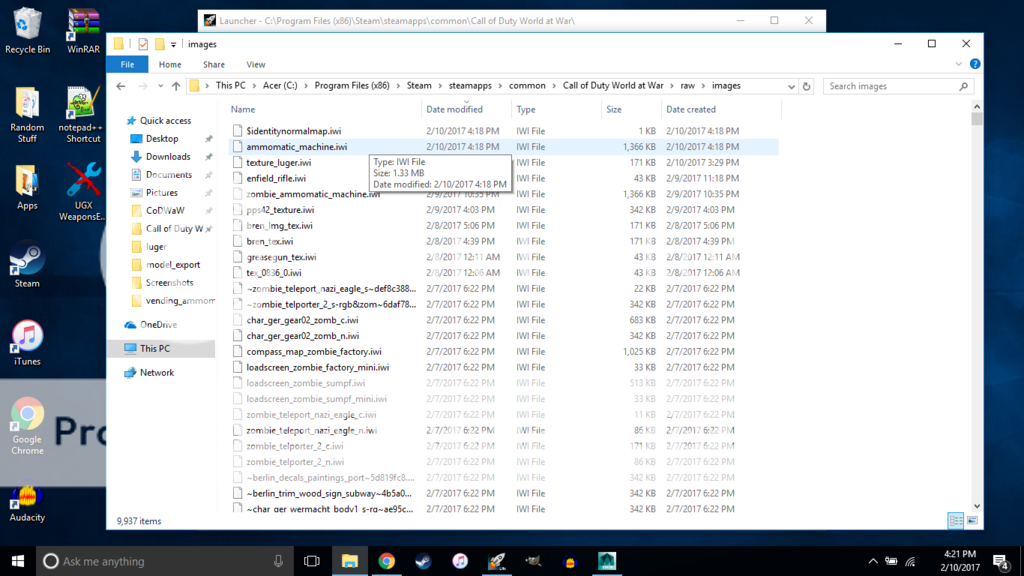Select Network in navigation pane
Viewport: 1024px width, 576px height.
157,372
